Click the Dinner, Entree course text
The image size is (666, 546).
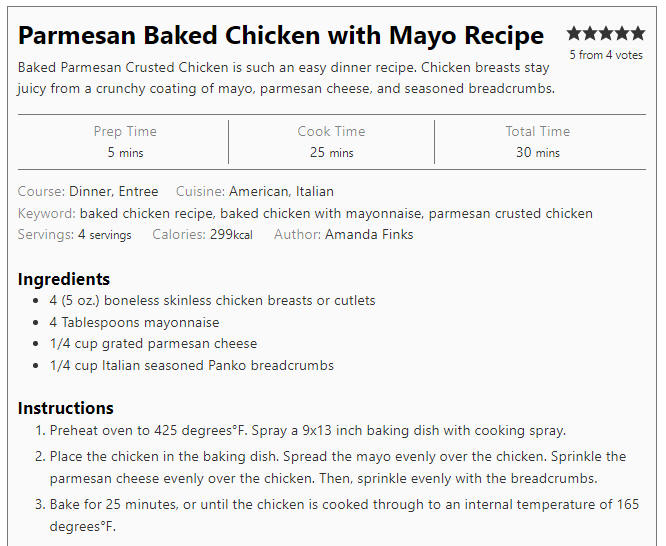[113, 191]
